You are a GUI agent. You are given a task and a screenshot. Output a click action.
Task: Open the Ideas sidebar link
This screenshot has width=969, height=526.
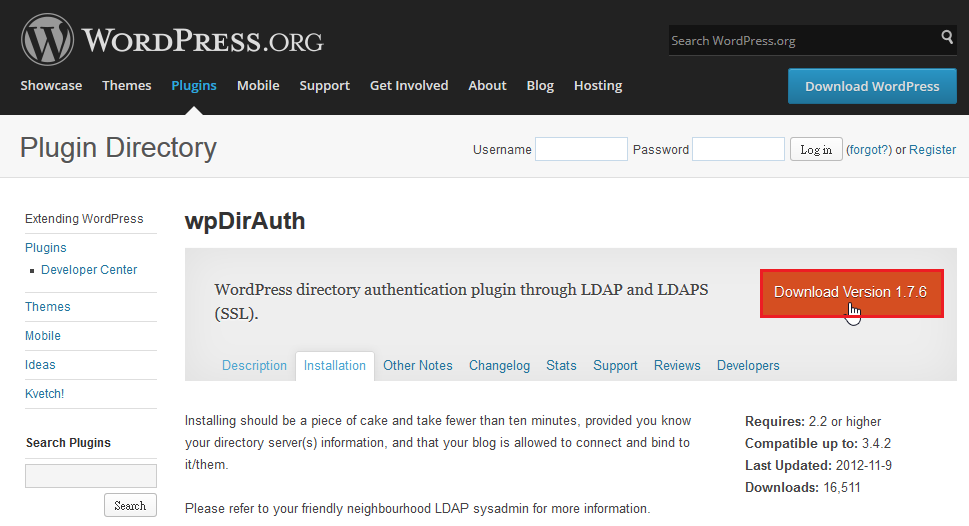(x=40, y=365)
